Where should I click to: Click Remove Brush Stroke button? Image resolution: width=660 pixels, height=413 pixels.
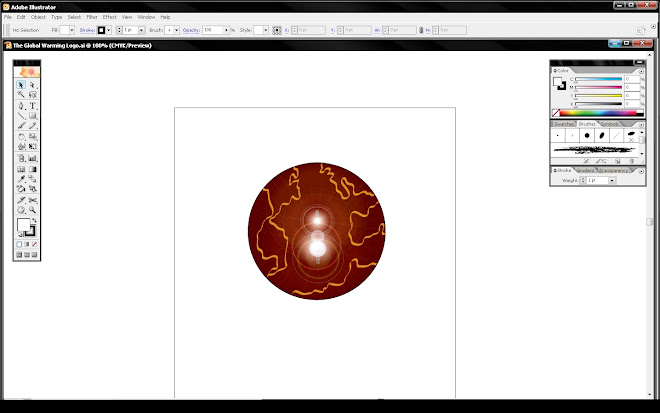(x=586, y=161)
